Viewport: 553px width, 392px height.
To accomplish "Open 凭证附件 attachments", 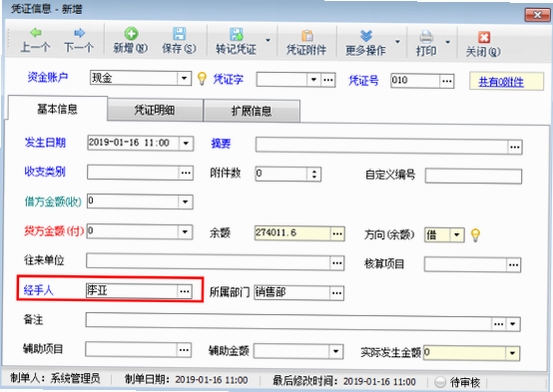I will pos(306,42).
